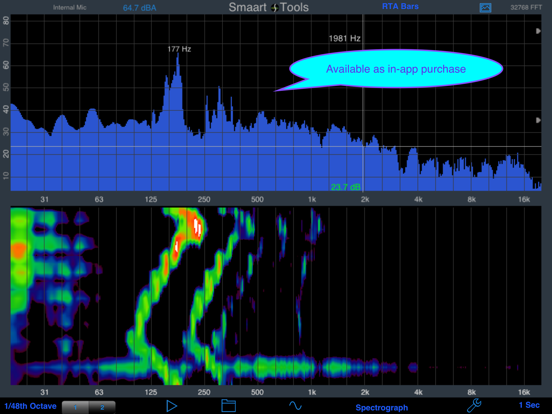
Task: Click the 1981 Hz cursor label
Action: coord(345,38)
